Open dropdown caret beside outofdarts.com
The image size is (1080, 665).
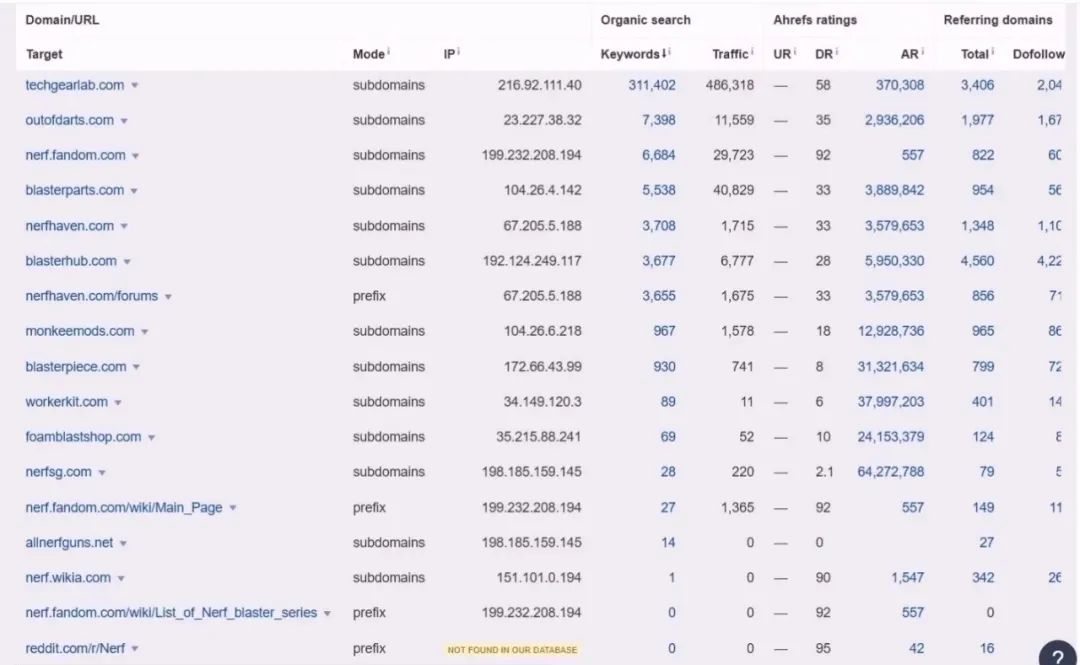pos(124,121)
